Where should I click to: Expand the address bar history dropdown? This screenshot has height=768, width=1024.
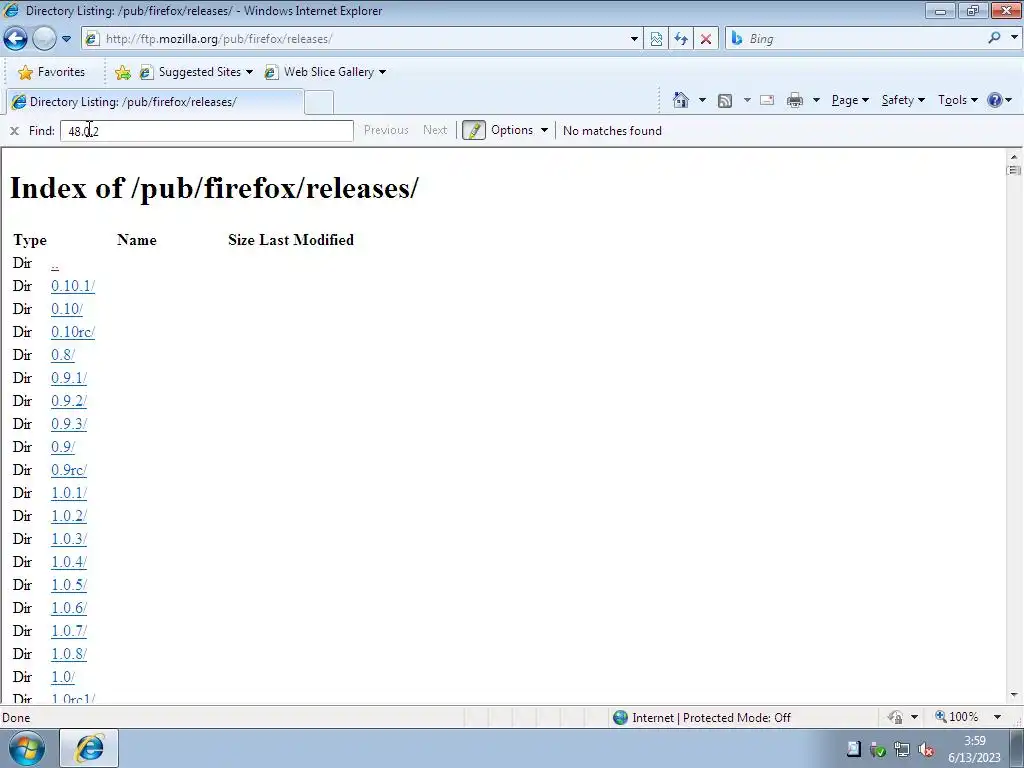[x=634, y=39]
